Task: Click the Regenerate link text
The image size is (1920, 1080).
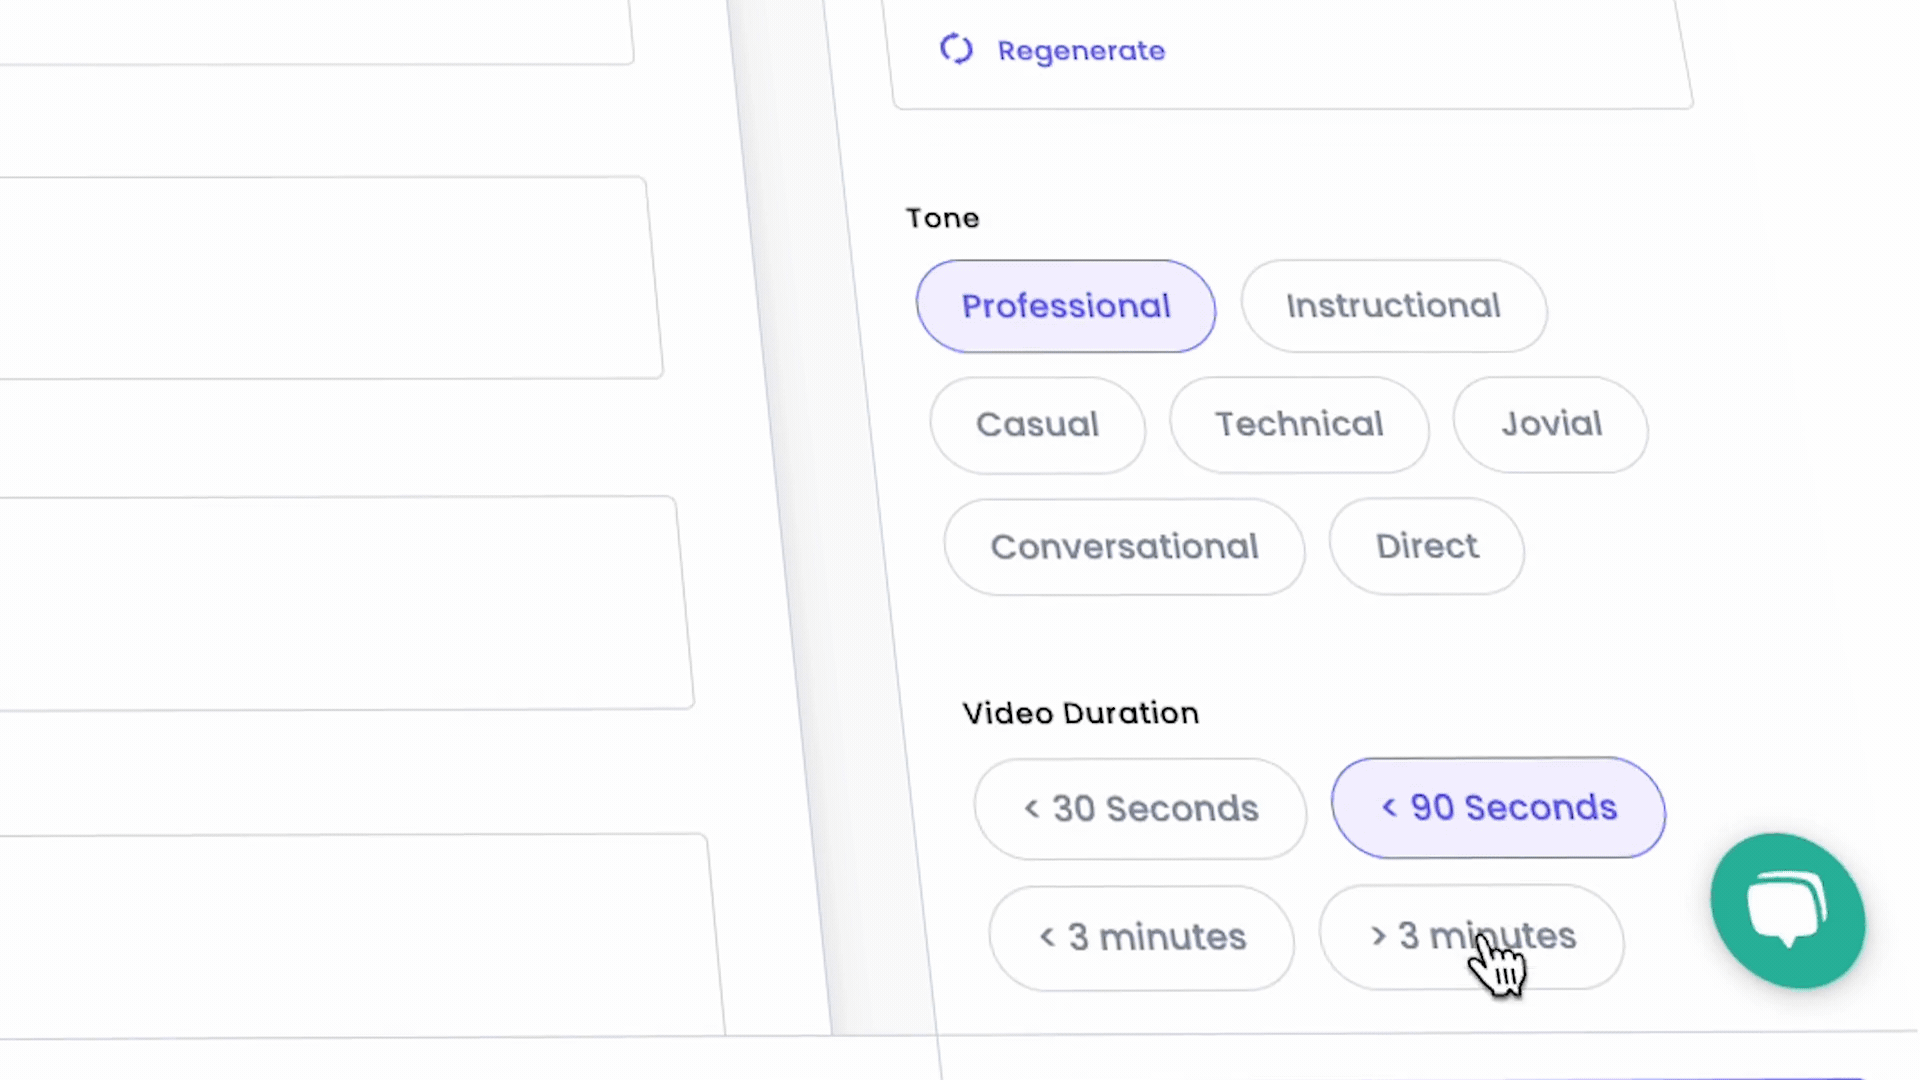Action: [1081, 51]
